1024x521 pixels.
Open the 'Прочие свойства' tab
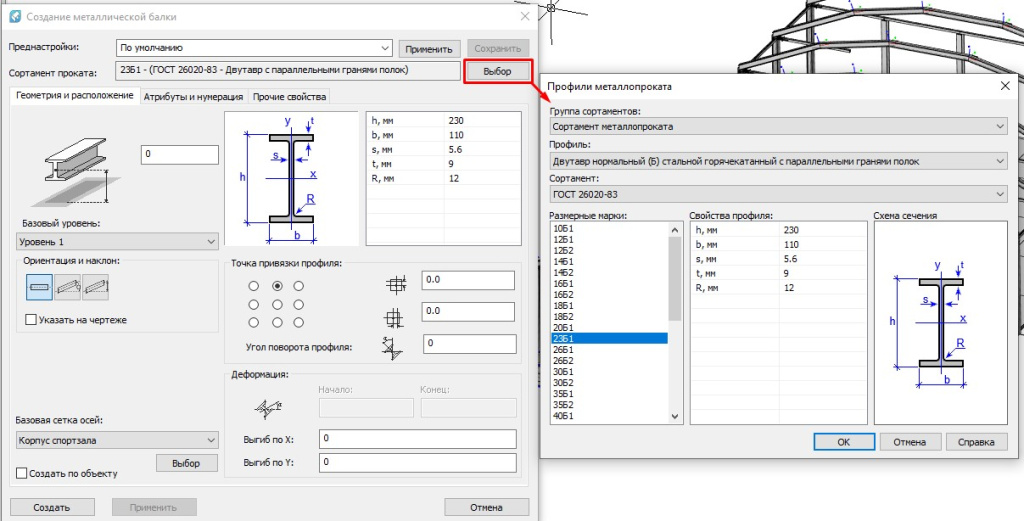[289, 97]
